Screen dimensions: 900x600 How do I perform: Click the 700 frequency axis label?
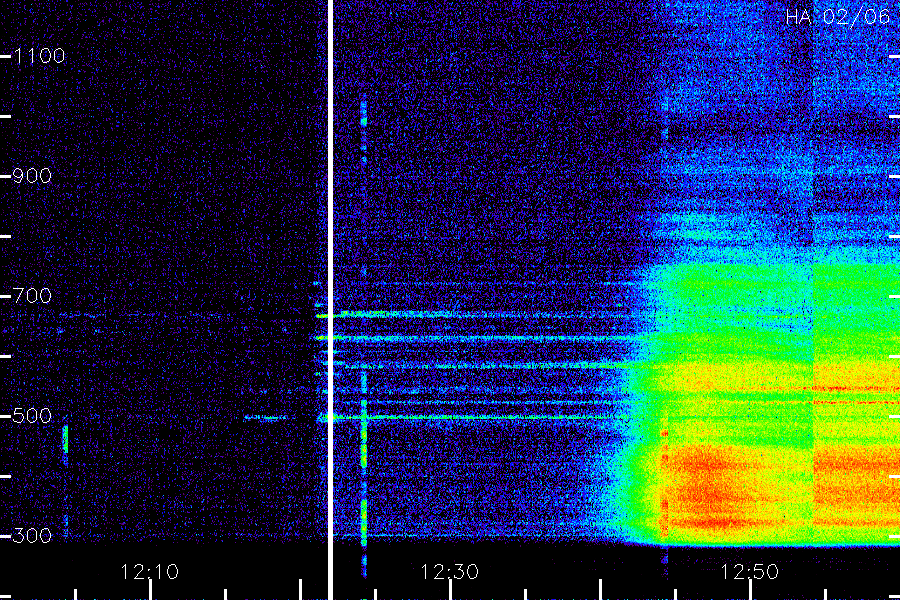tap(32, 296)
